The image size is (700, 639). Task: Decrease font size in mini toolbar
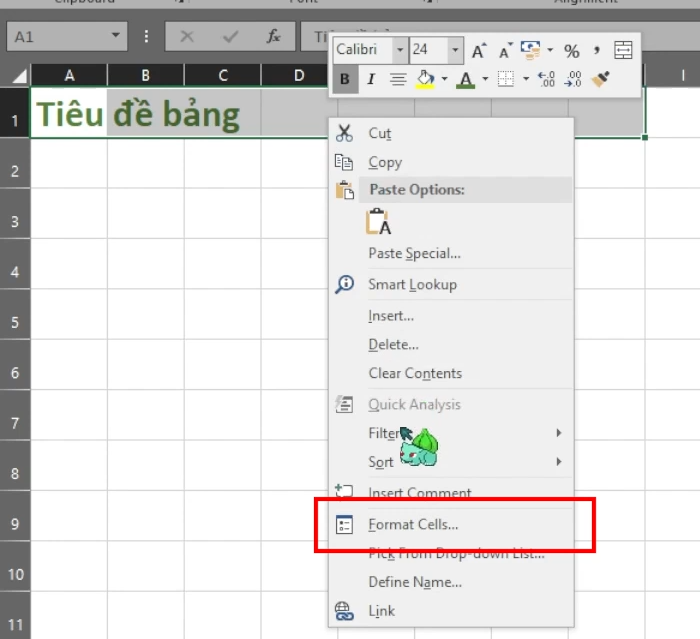click(505, 50)
